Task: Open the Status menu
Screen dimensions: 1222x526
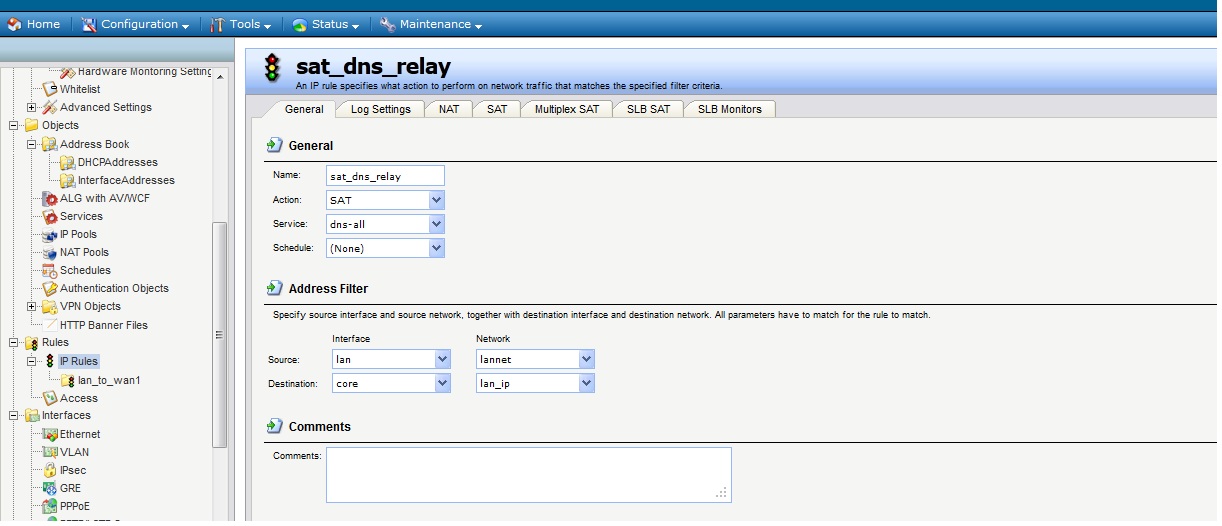Action: click(326, 24)
